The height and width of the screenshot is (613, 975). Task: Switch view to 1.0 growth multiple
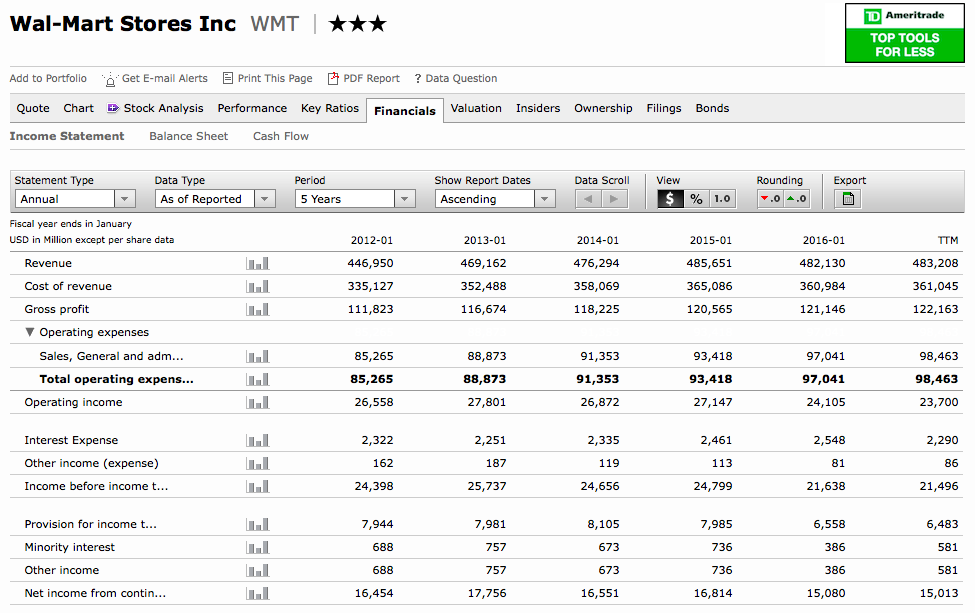click(x=723, y=199)
